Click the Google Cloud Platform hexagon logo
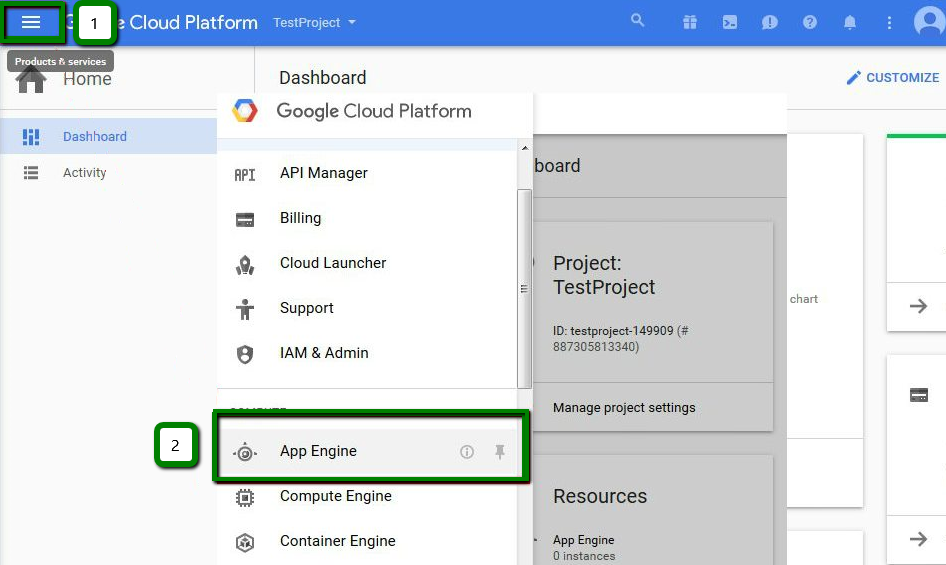The image size is (946, 565). [244, 111]
